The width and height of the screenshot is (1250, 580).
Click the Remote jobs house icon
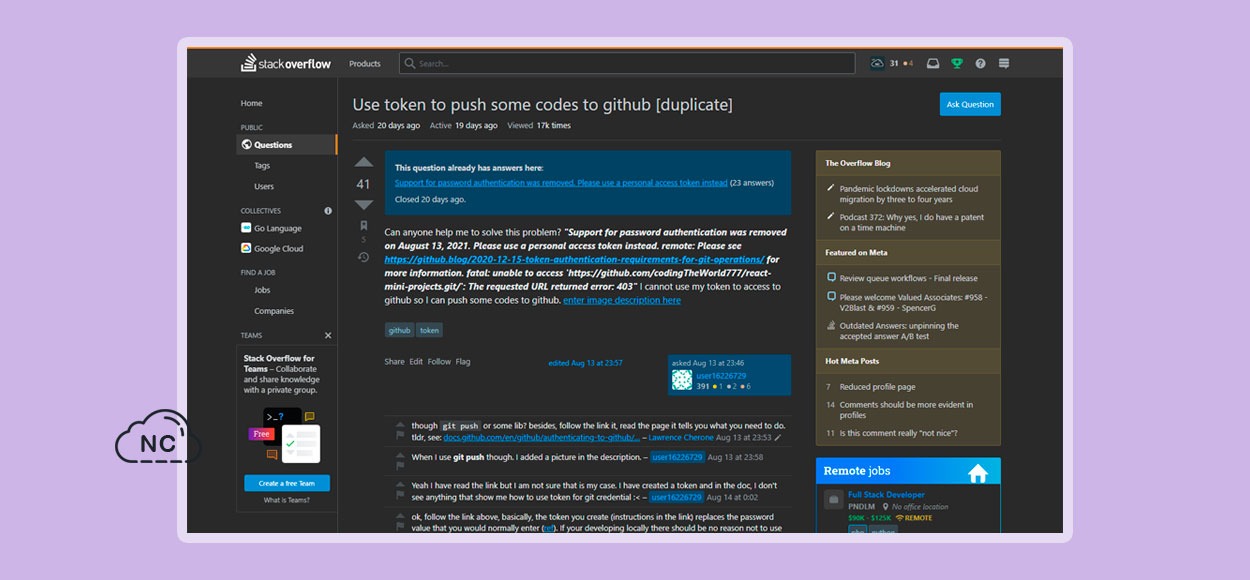pyautogui.click(x=978, y=472)
